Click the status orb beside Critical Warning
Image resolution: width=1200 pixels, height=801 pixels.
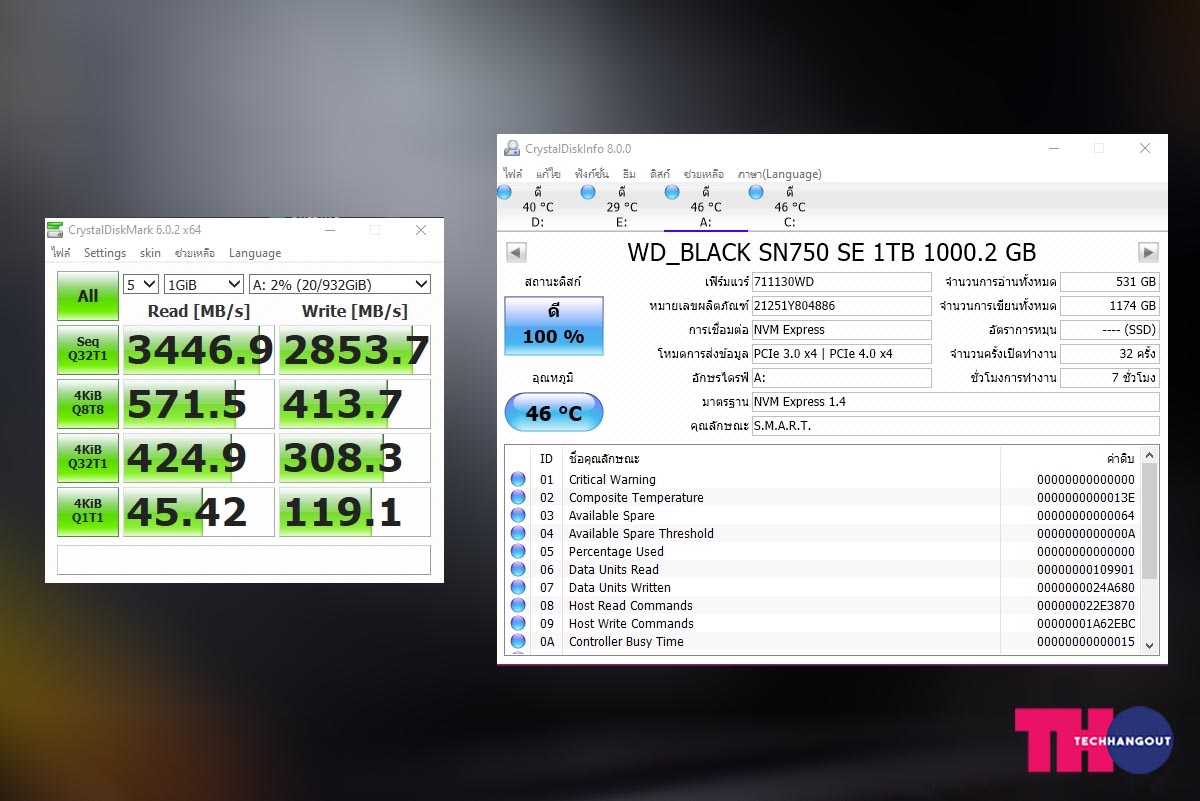518,480
